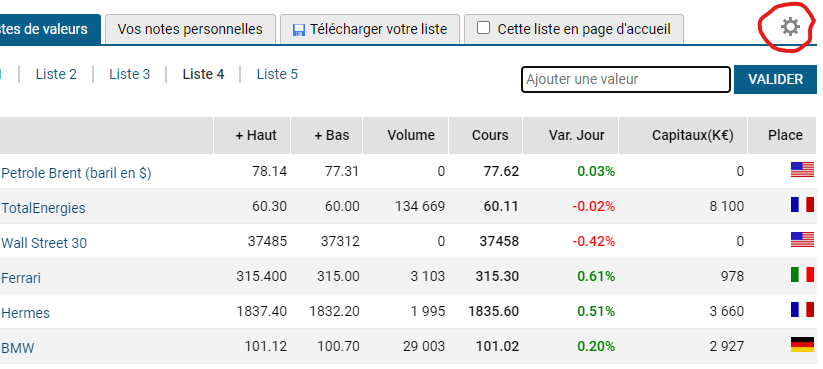
Task: Open the settings gear icon
Action: tap(790, 27)
